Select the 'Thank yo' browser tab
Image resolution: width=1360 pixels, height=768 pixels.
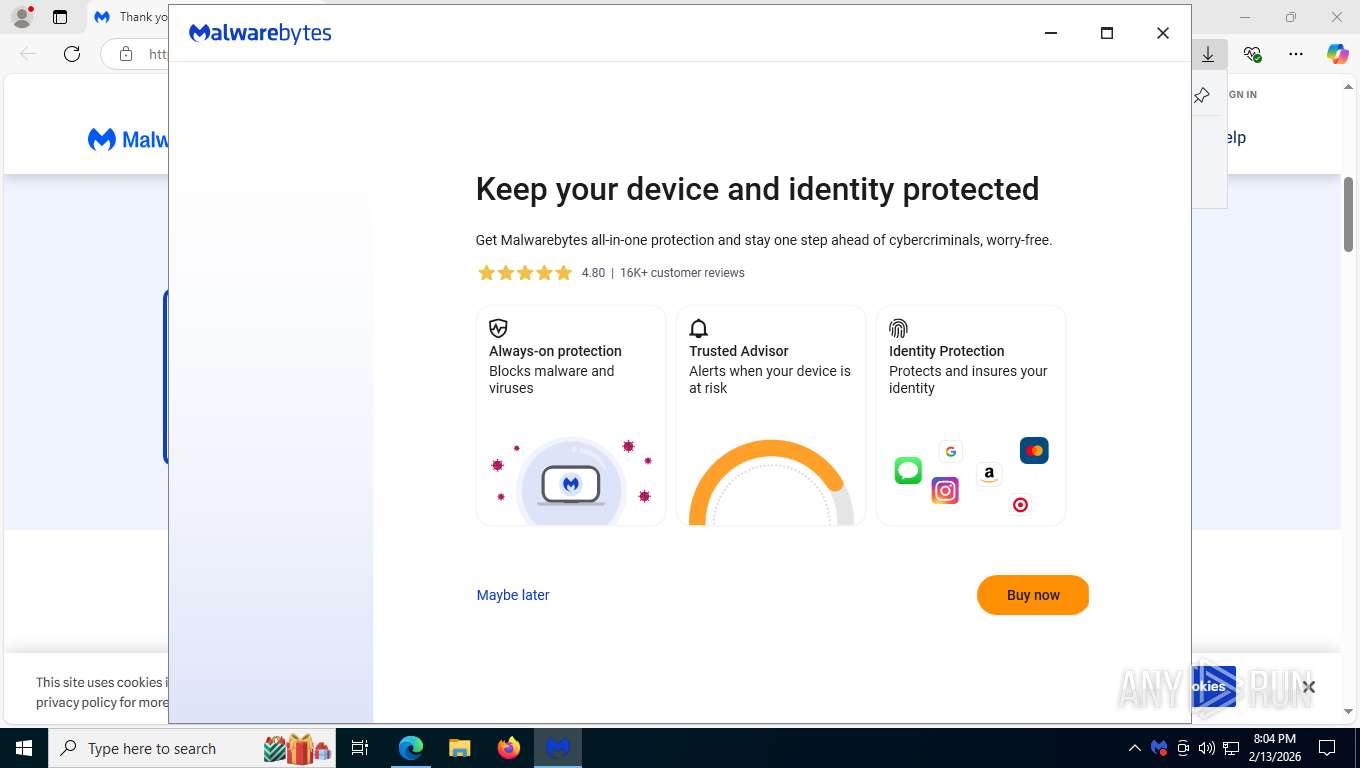click(x=131, y=17)
